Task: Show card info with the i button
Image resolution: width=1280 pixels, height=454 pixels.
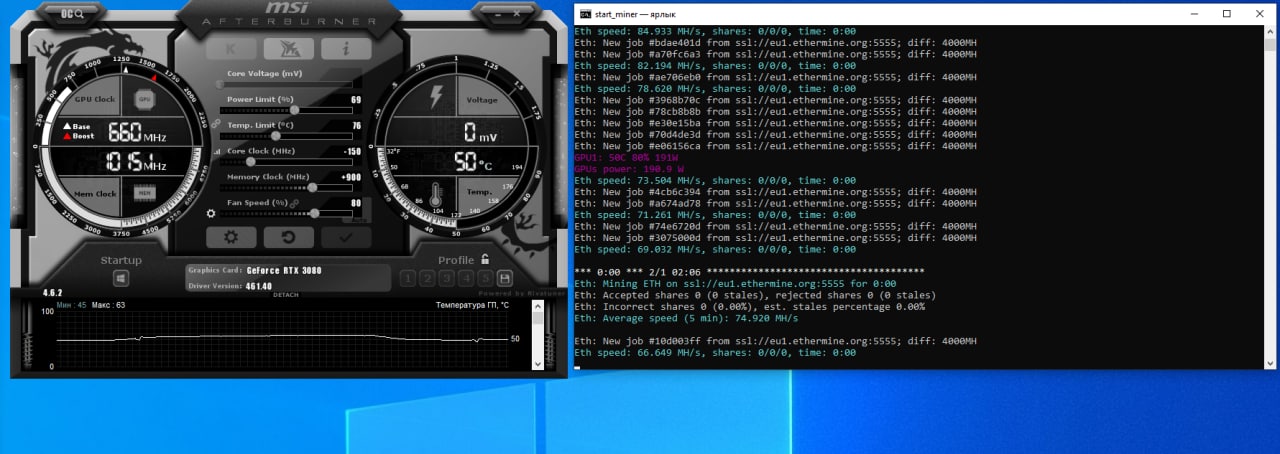Action: tap(346, 49)
